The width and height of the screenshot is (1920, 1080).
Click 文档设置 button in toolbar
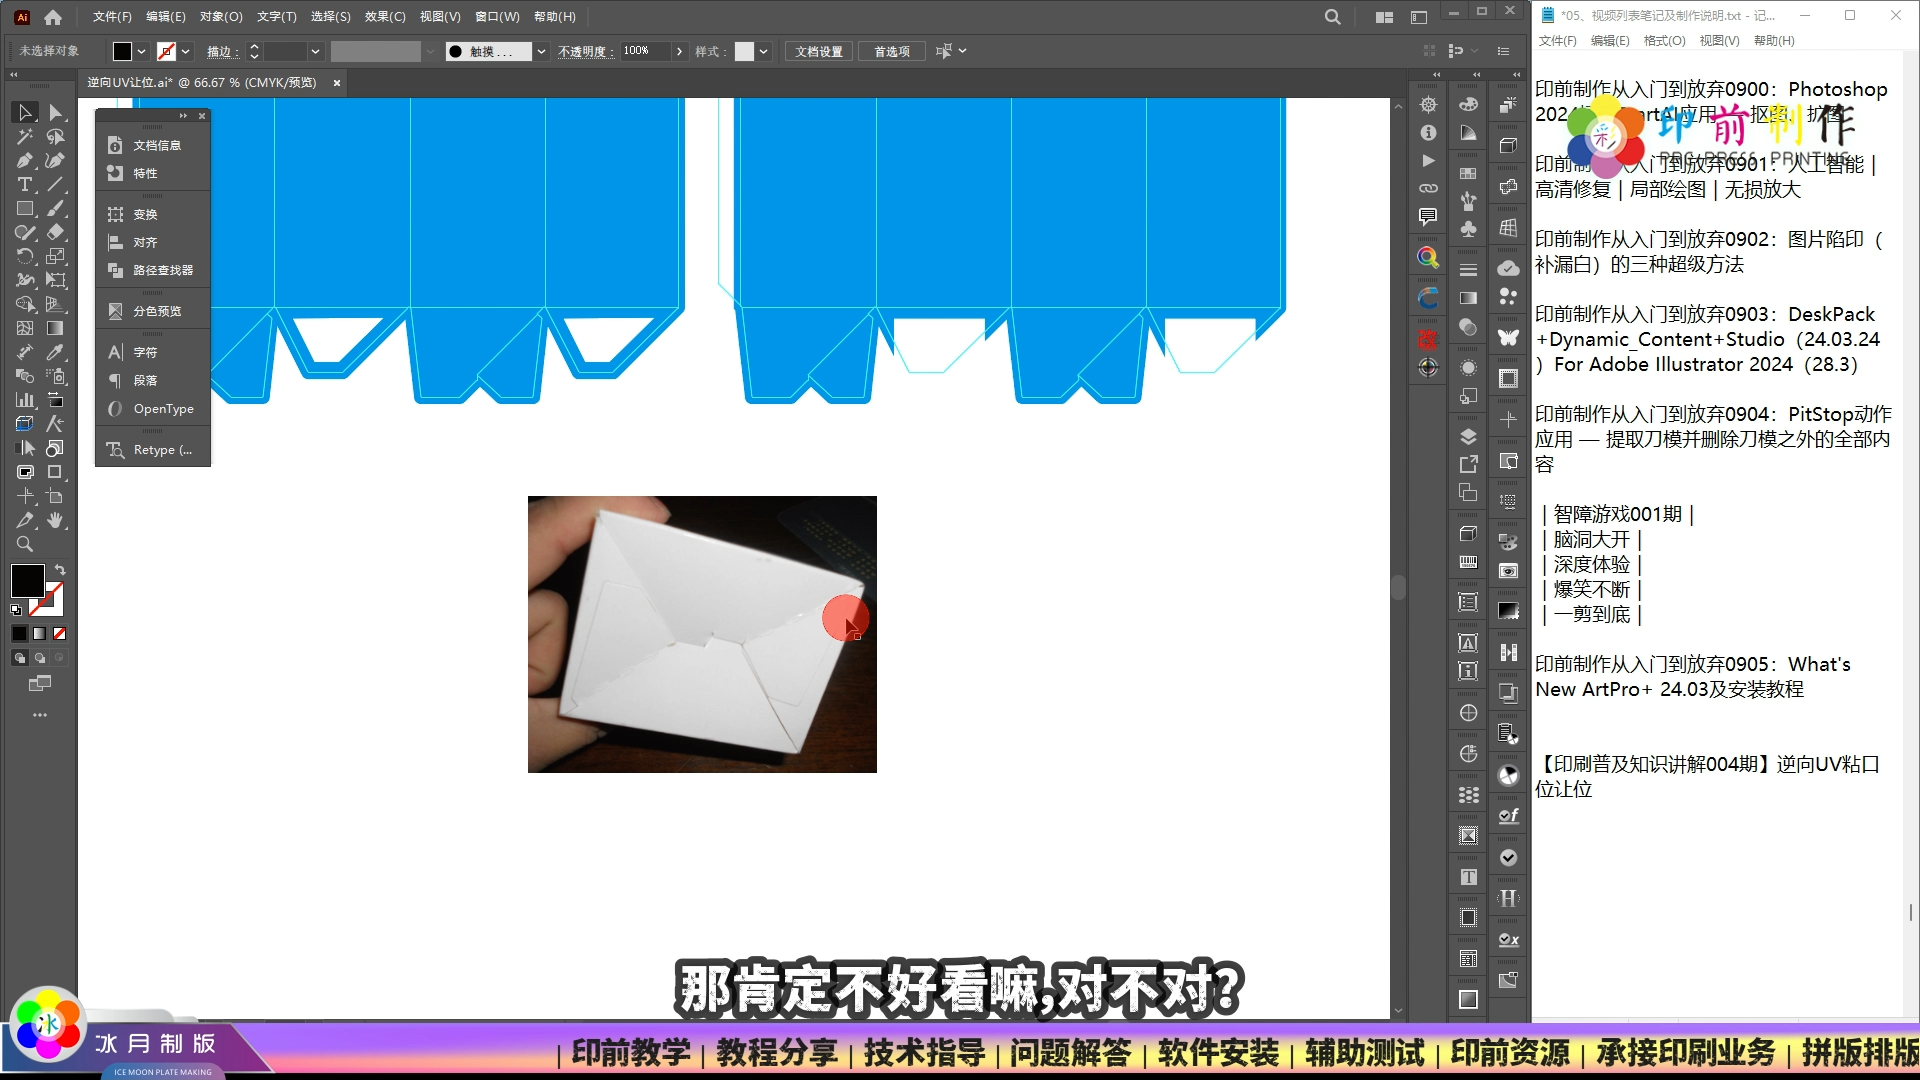[x=818, y=50]
